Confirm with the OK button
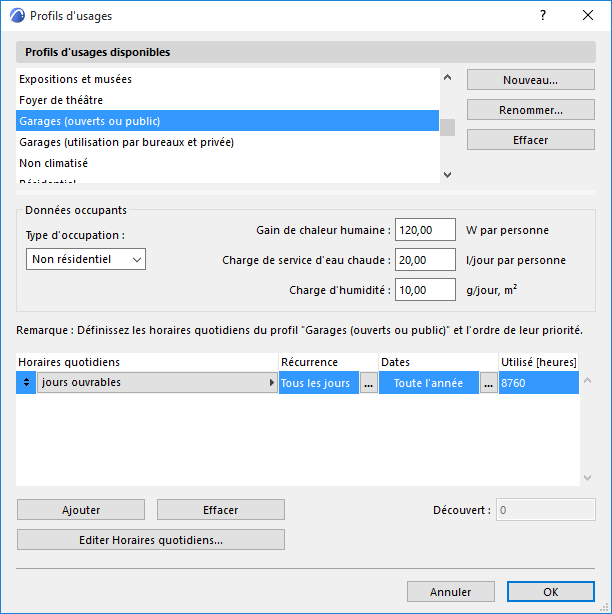Screen dimensions: 612x614 tap(551, 592)
